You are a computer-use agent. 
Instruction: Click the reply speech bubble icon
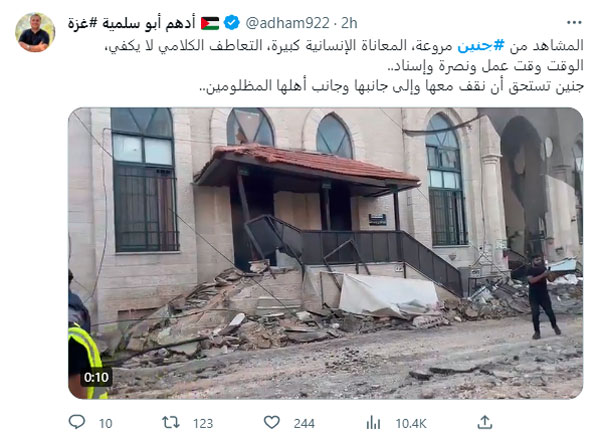pyautogui.click(x=77, y=422)
